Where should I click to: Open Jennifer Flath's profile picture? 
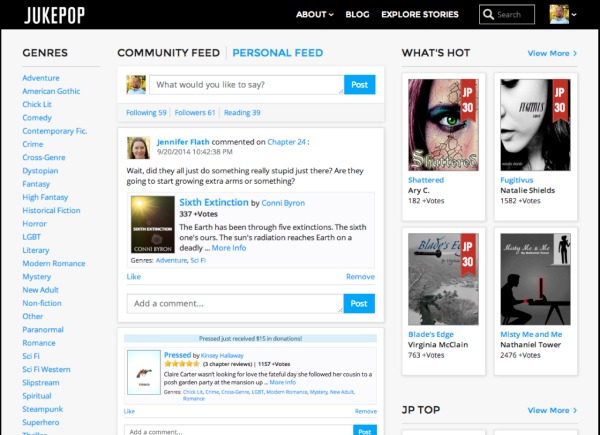pos(138,148)
